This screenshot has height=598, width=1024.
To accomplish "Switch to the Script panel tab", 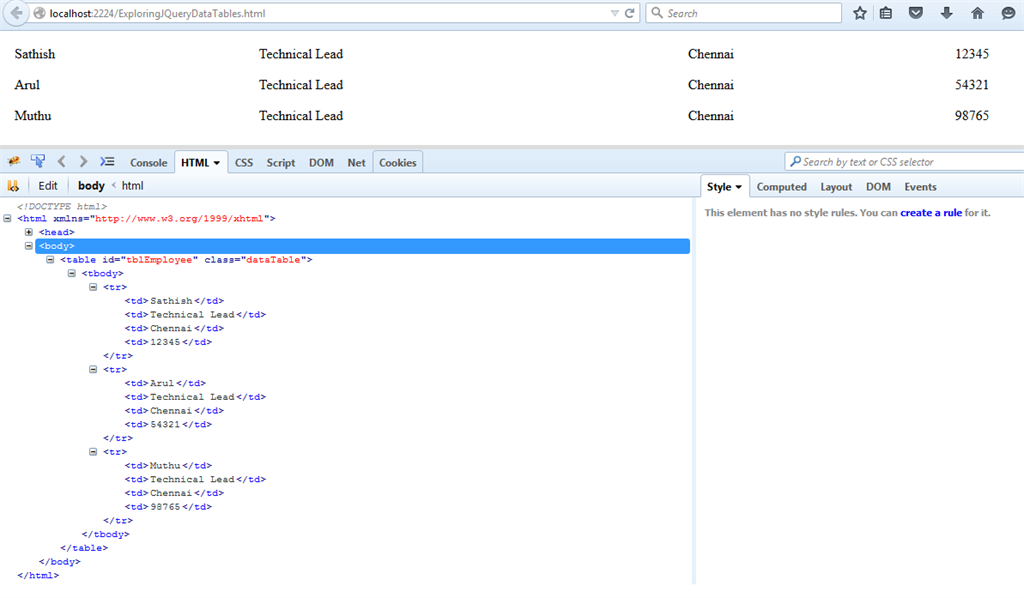I will click(x=280, y=163).
